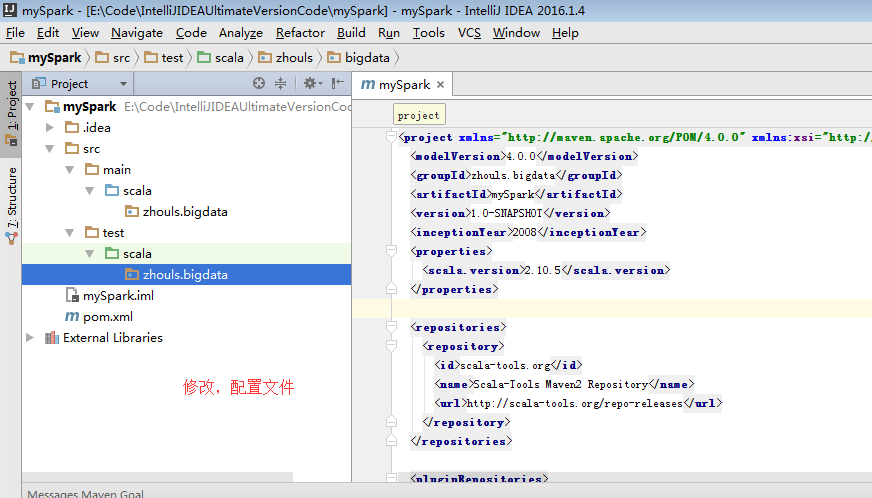
Task: Click the scala-tools repository url line
Action: [578, 403]
